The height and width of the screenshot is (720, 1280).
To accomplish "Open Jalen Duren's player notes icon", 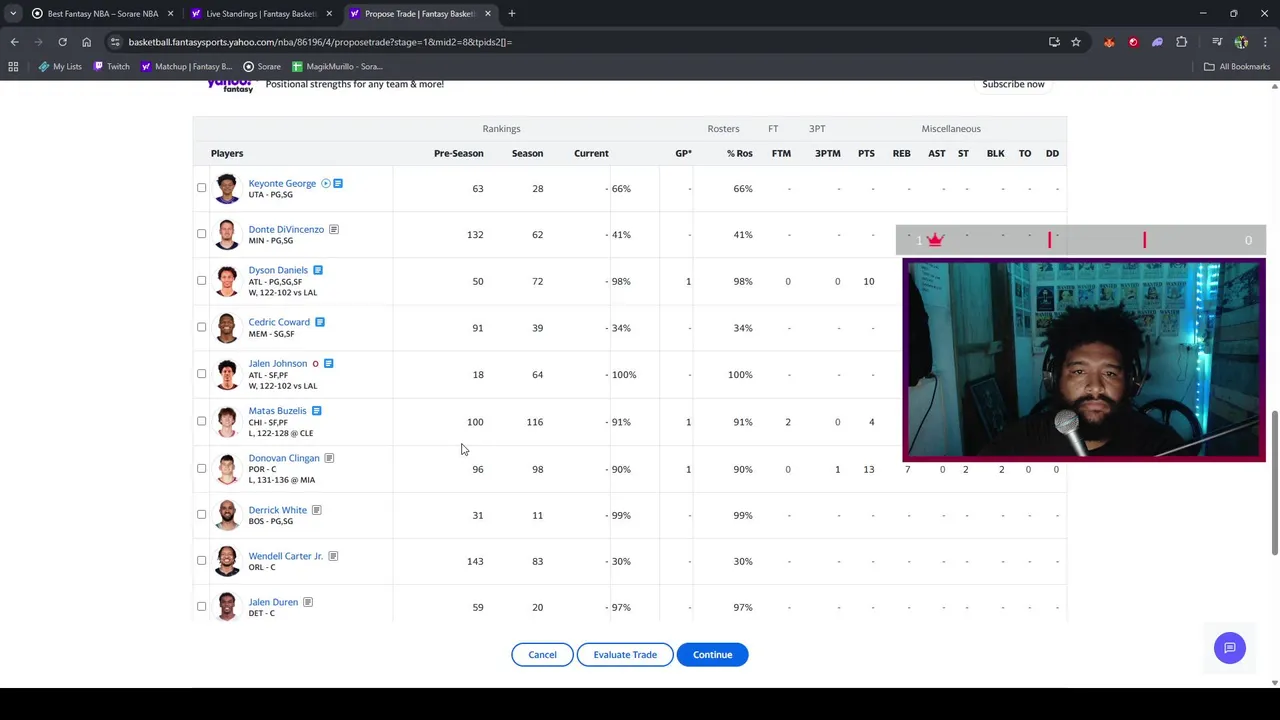I will click(x=308, y=602).
